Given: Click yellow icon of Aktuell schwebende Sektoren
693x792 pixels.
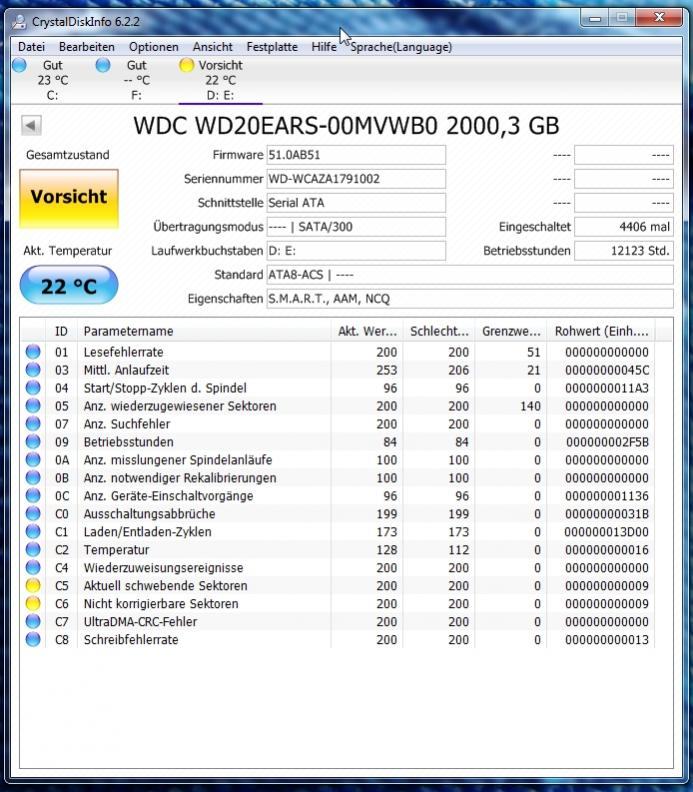Looking at the screenshot, I should coord(33,585).
